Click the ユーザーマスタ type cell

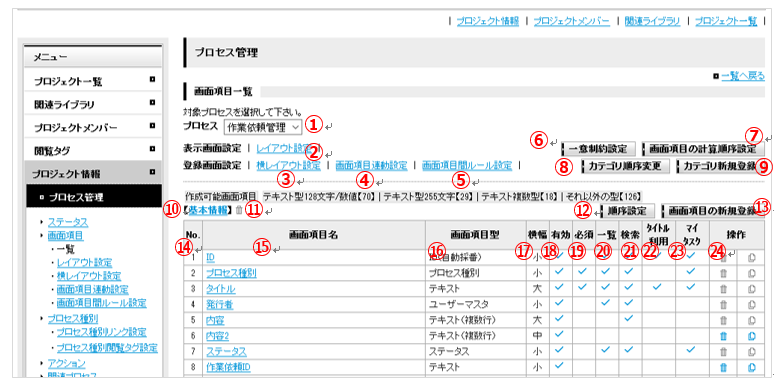[476, 305]
